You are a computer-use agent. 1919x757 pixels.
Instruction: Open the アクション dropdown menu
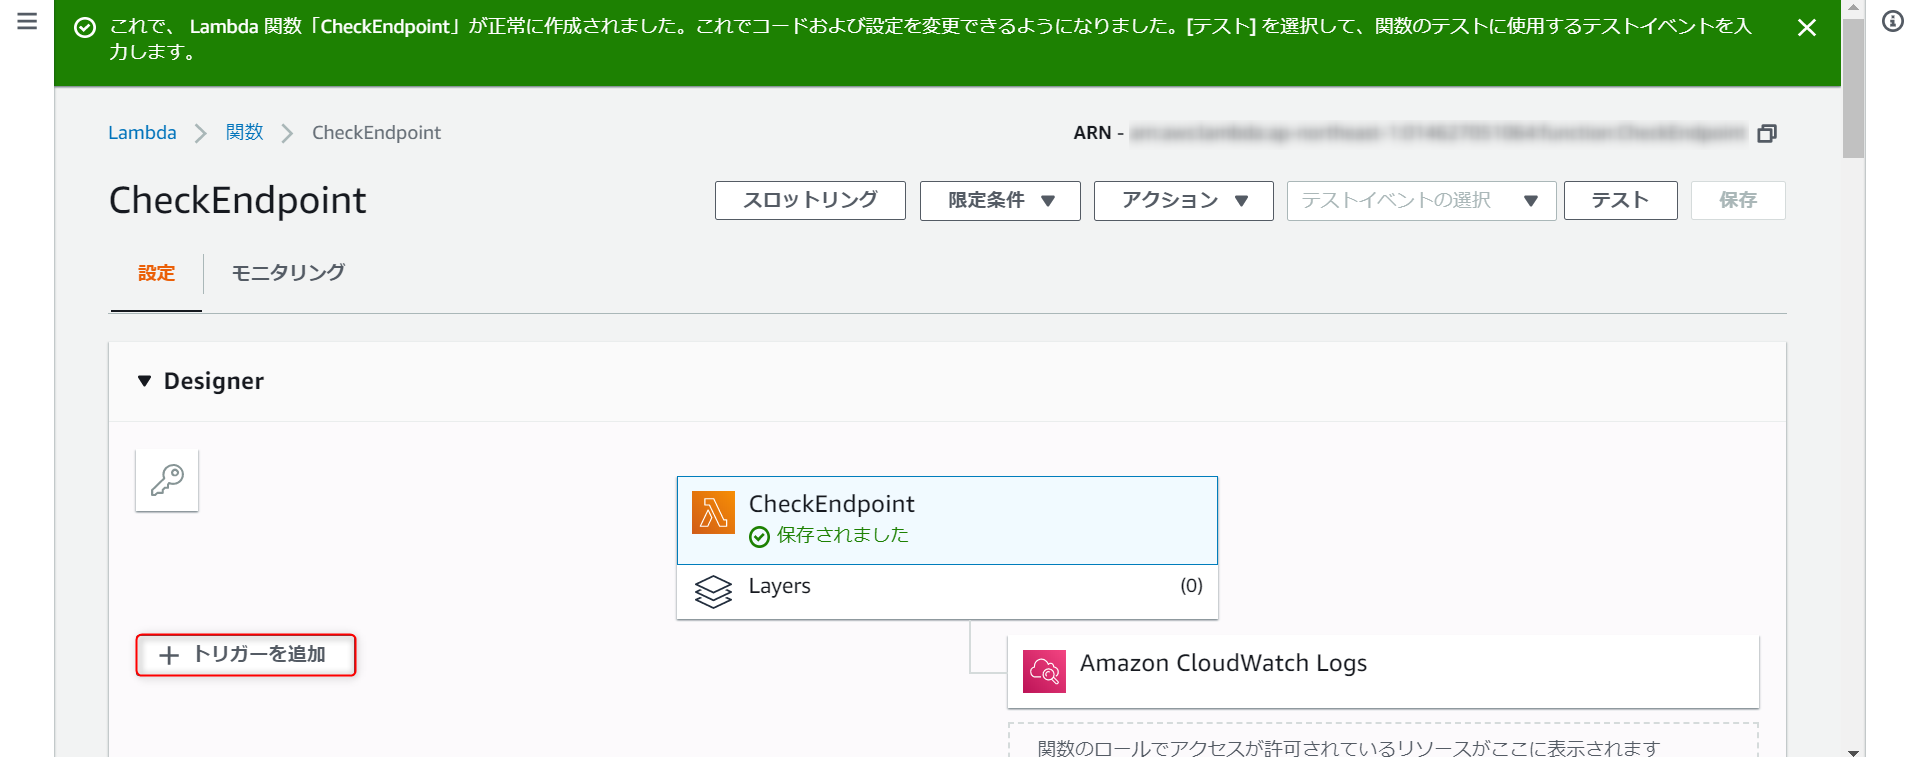tap(1183, 200)
